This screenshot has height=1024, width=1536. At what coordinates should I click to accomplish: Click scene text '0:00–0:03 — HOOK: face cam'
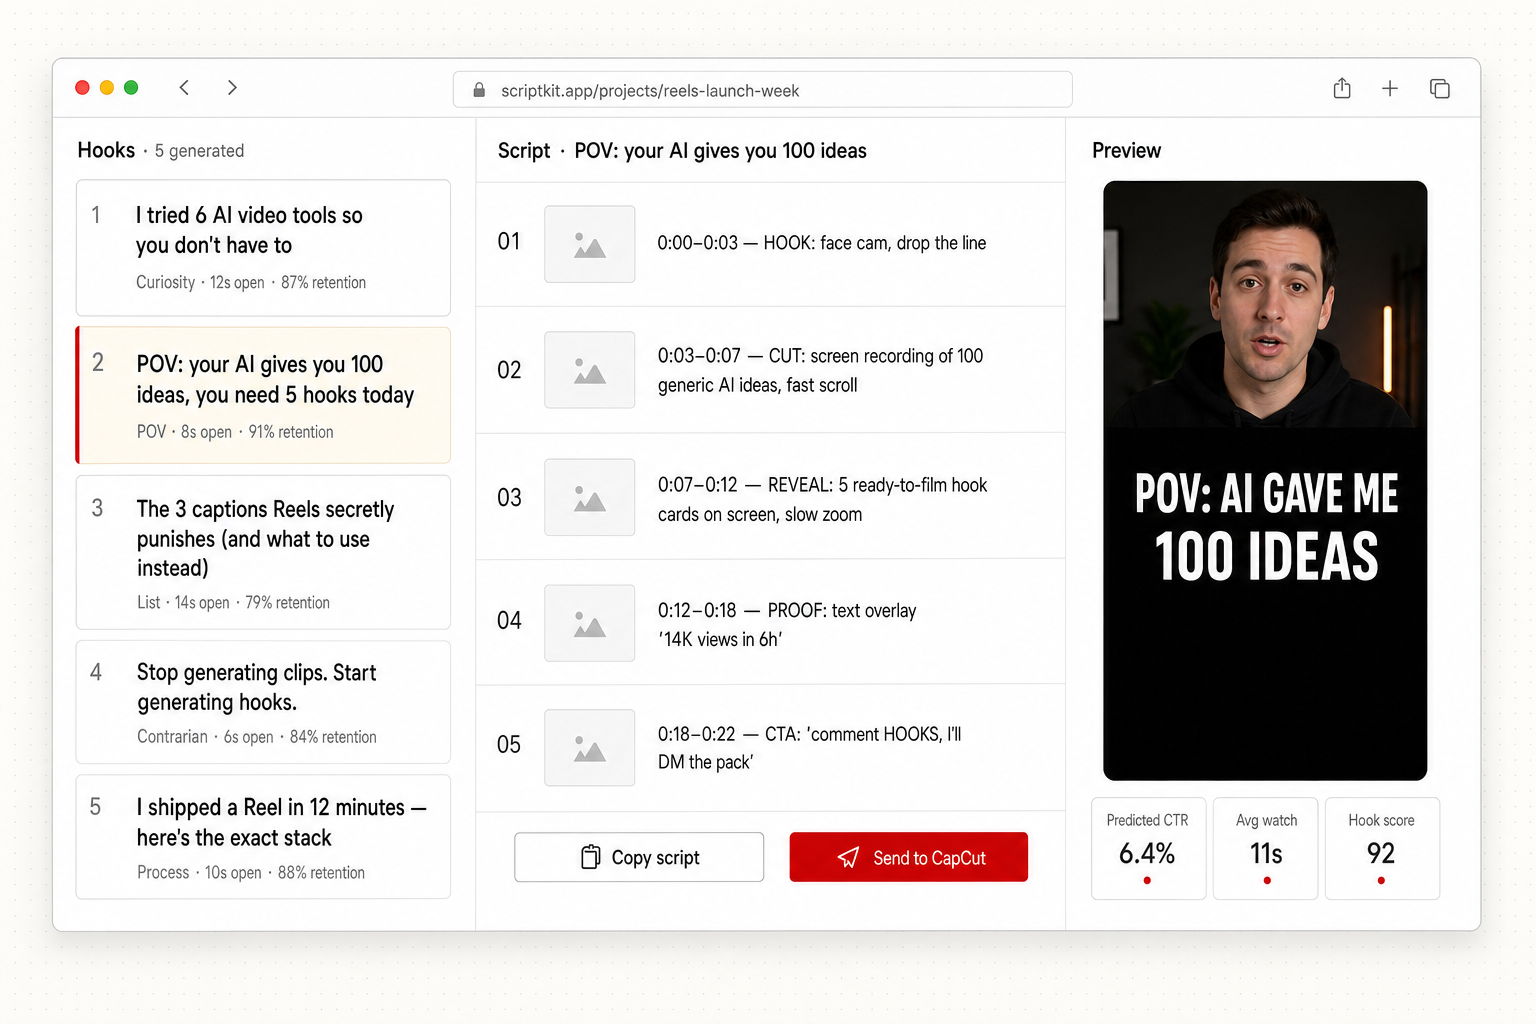tap(821, 243)
